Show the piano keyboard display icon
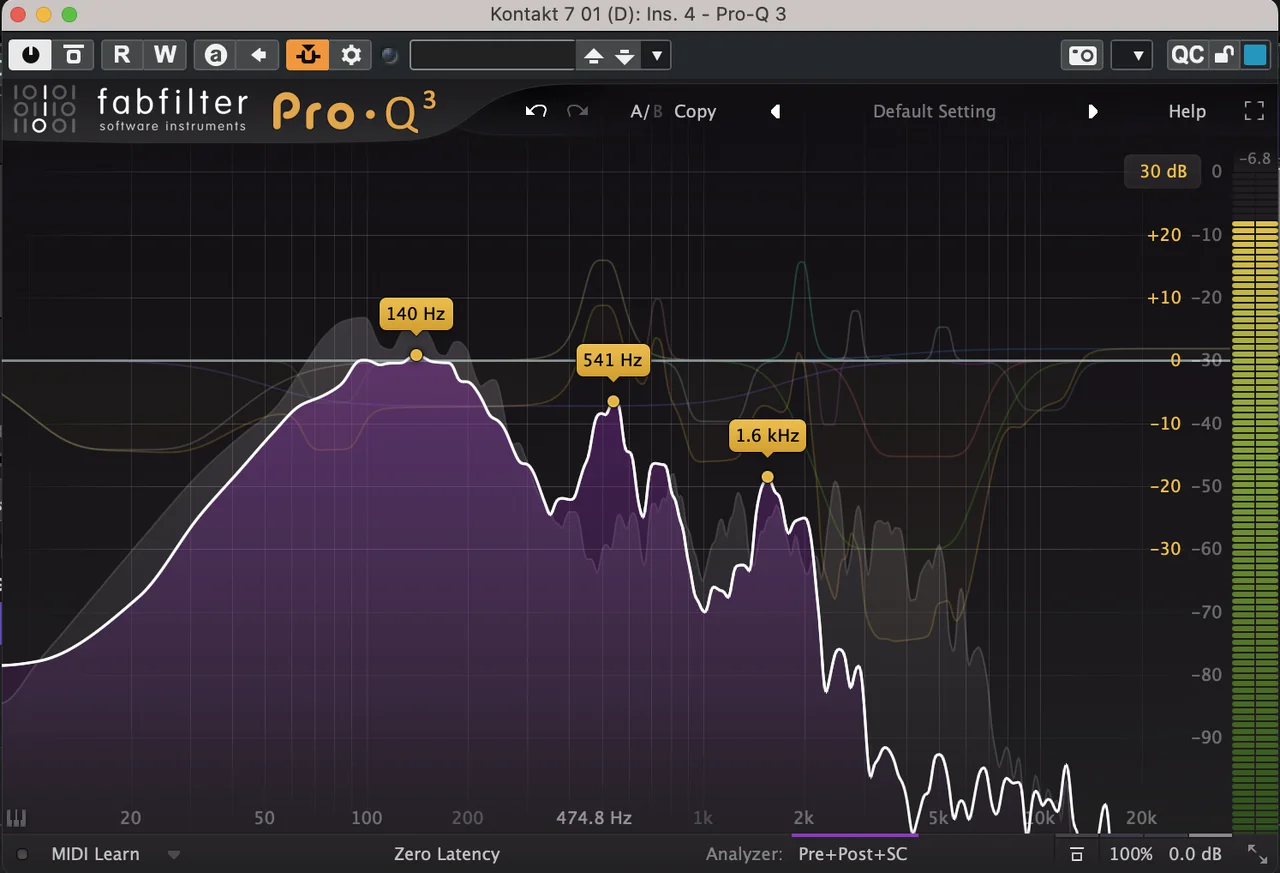This screenshot has height=873, width=1280. tap(16, 818)
